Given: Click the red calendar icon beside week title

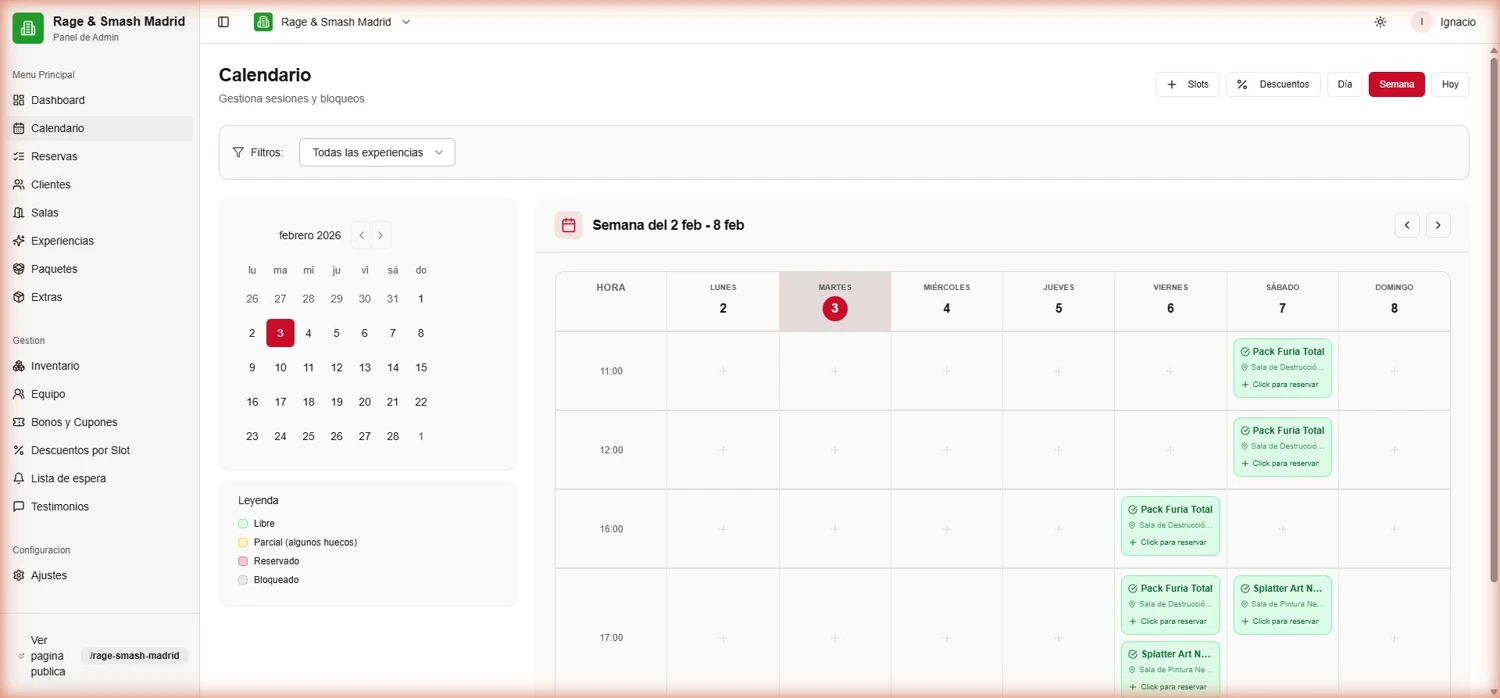Looking at the screenshot, I should click(568, 225).
